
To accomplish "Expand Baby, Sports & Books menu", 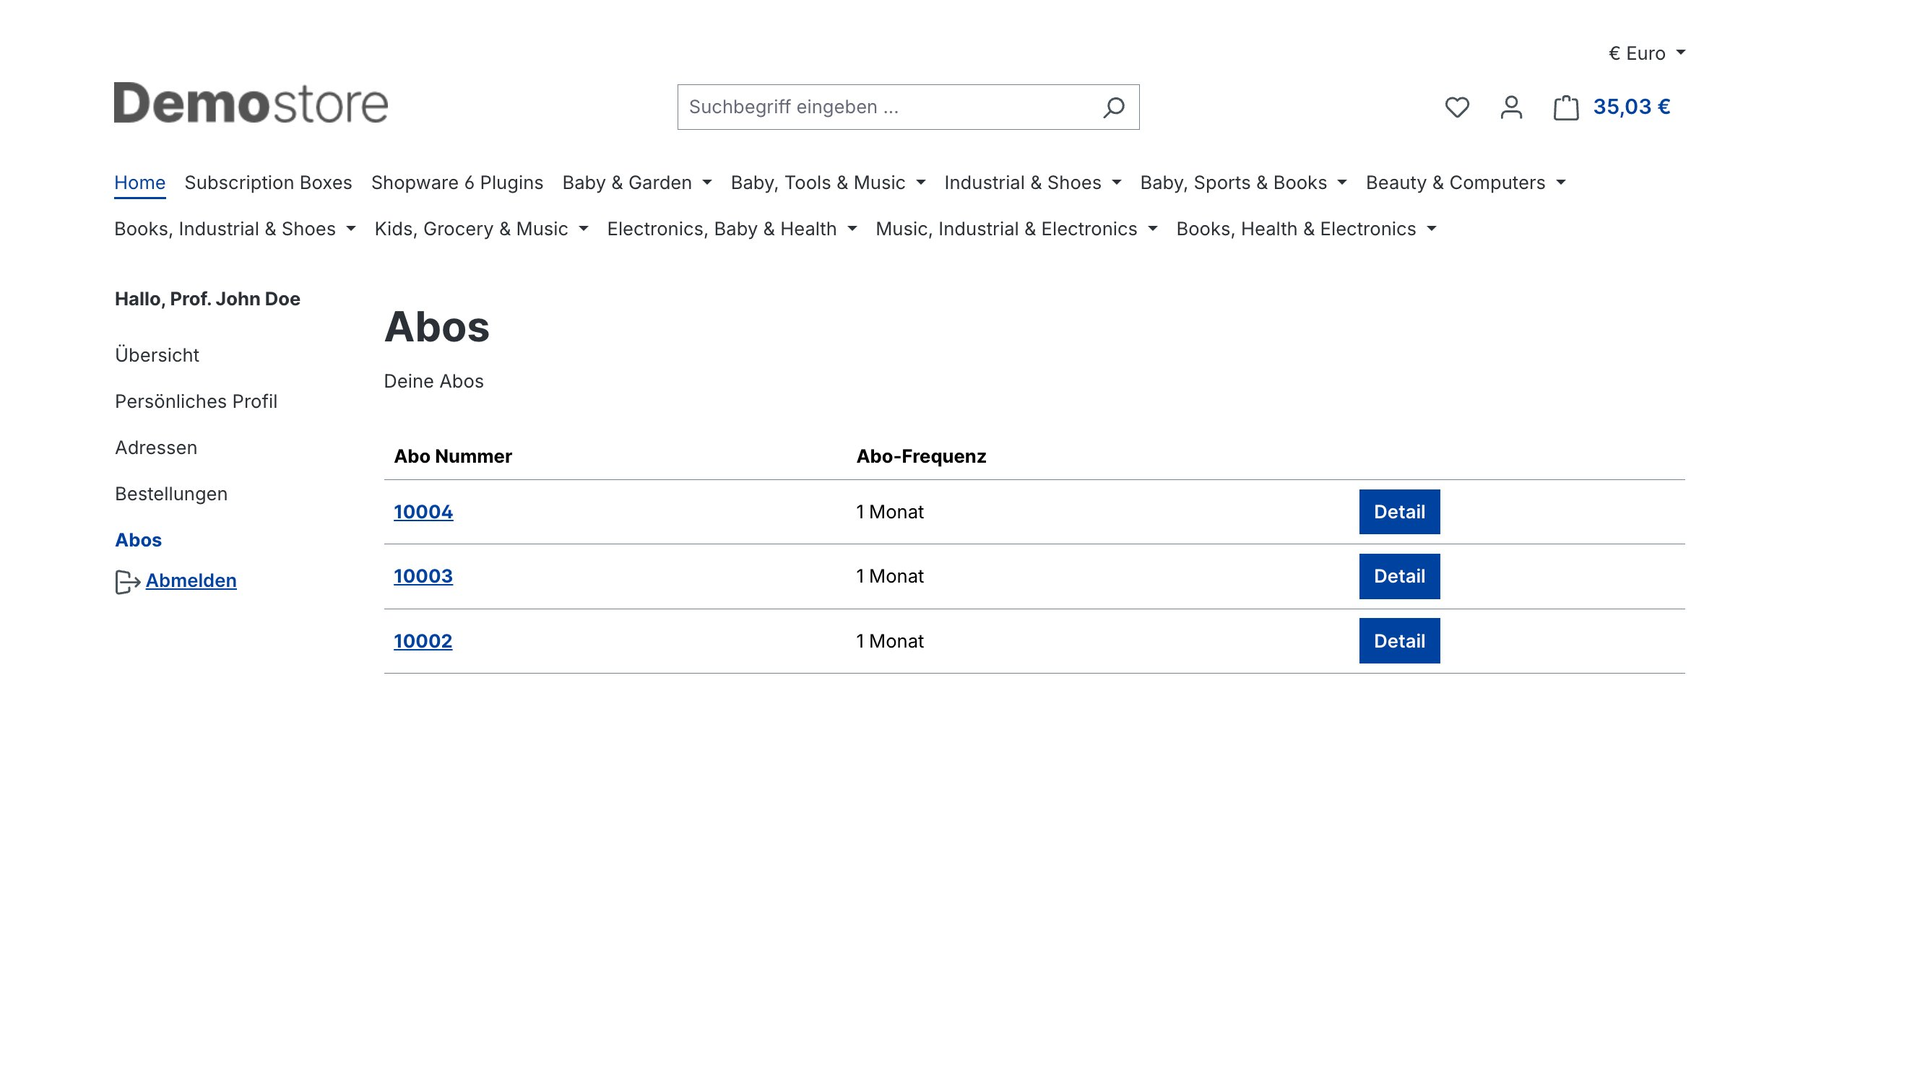I will pyautogui.click(x=1243, y=183).
